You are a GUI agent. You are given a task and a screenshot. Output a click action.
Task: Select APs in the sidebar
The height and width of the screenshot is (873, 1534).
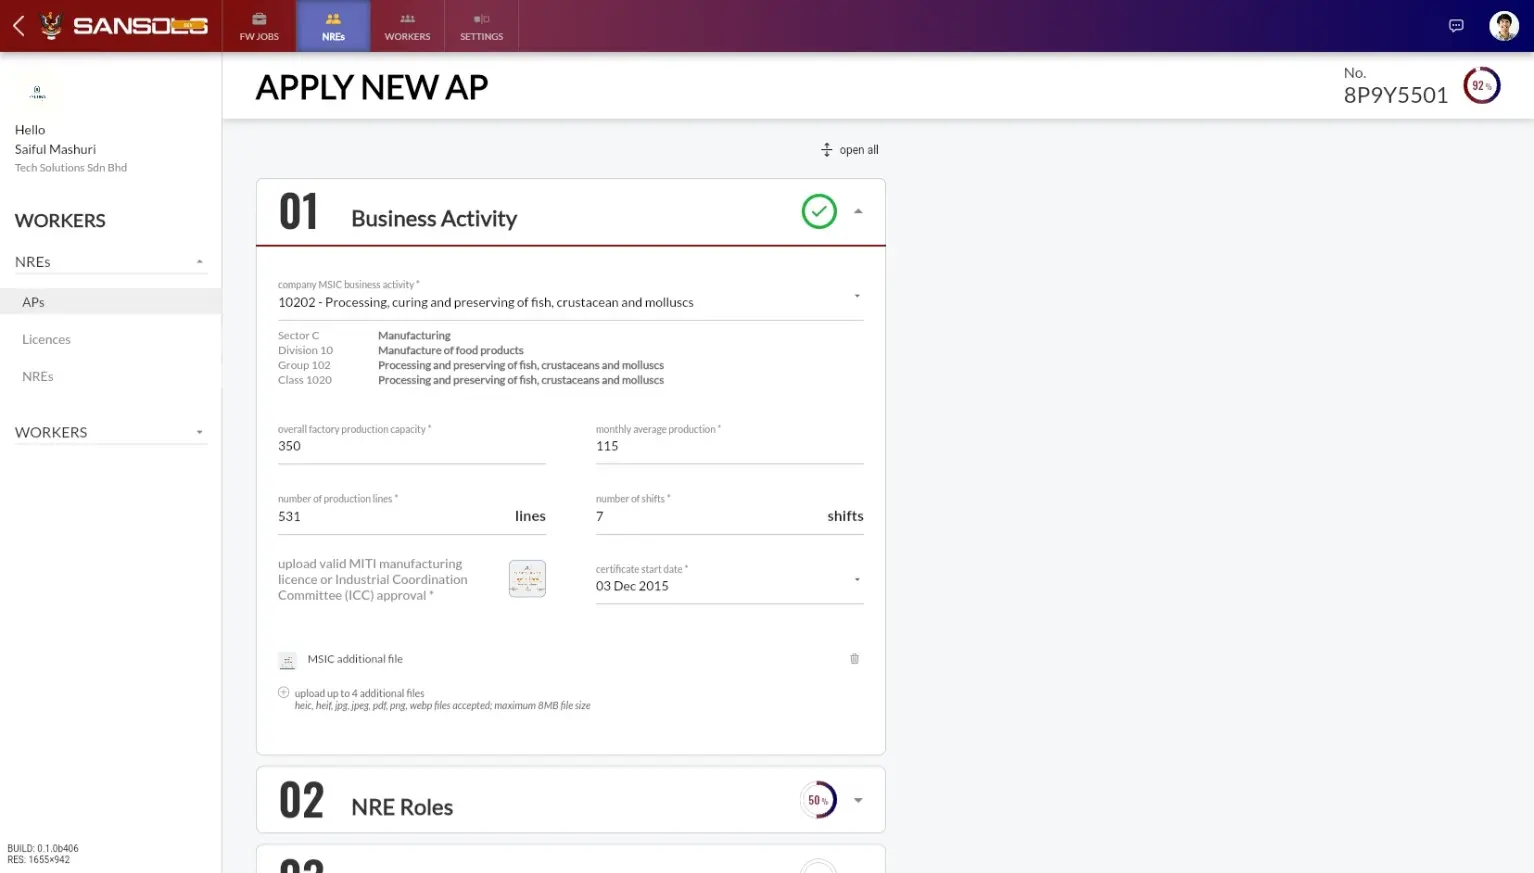click(111, 302)
